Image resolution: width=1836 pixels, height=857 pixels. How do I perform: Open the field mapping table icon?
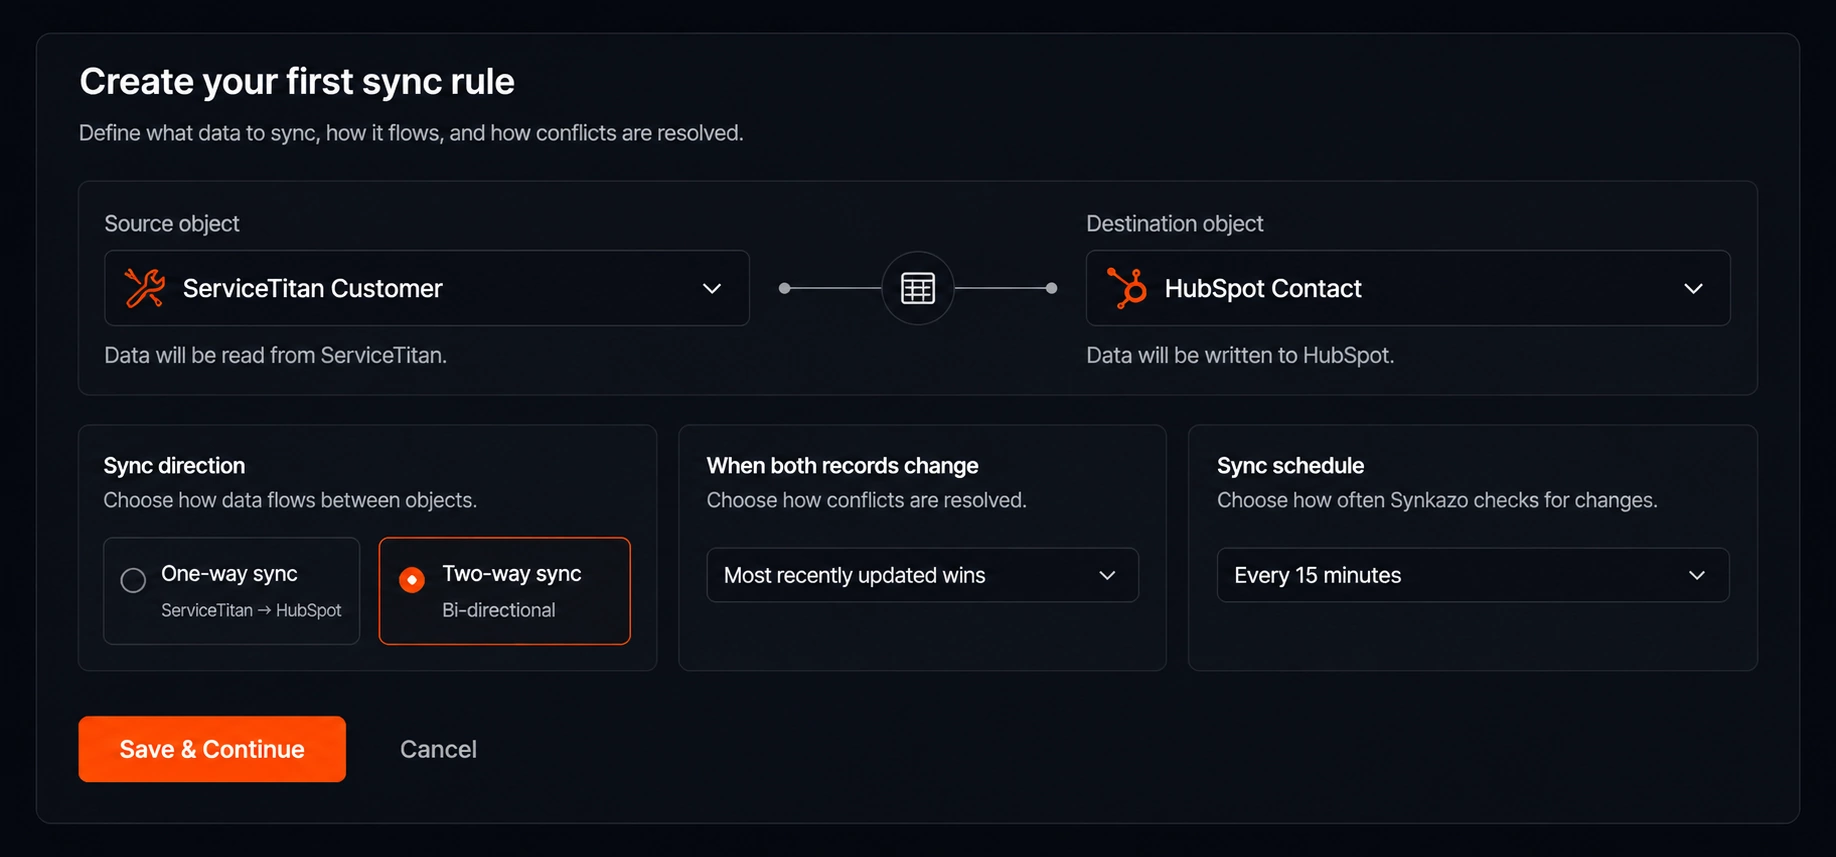(918, 288)
